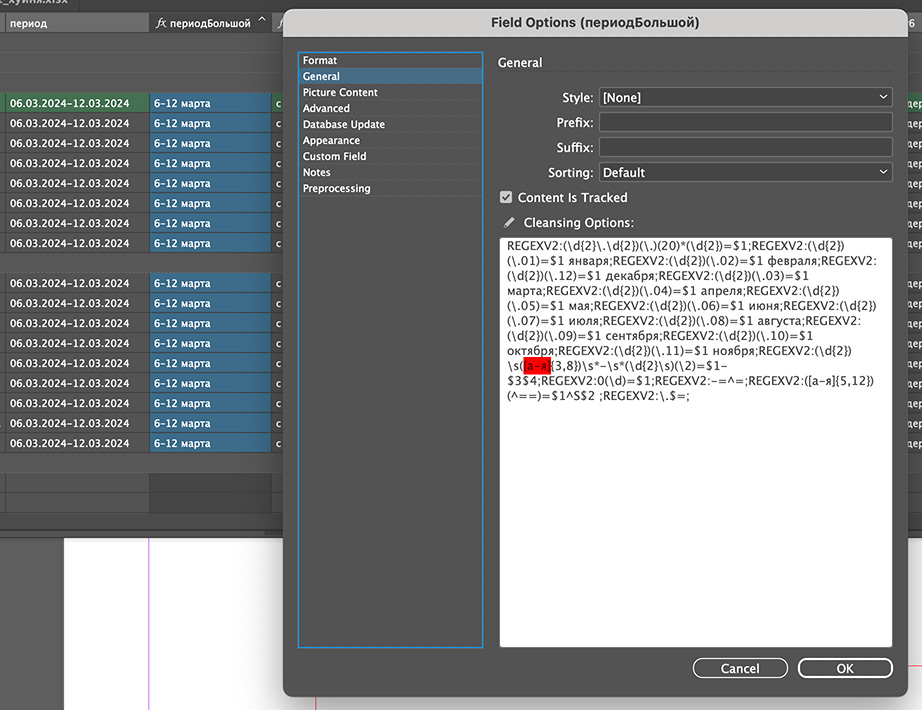
Task: Select General in the options list
Action: click(390, 76)
